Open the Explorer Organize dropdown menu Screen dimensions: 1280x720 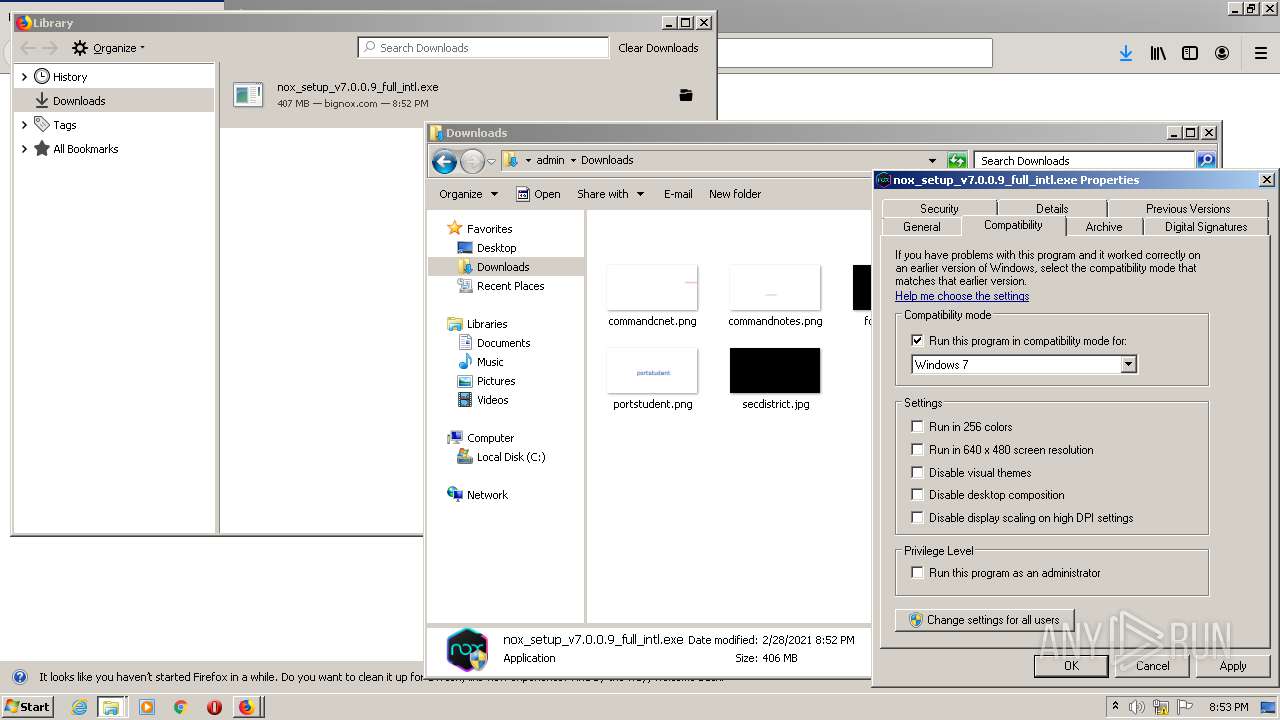tap(468, 194)
